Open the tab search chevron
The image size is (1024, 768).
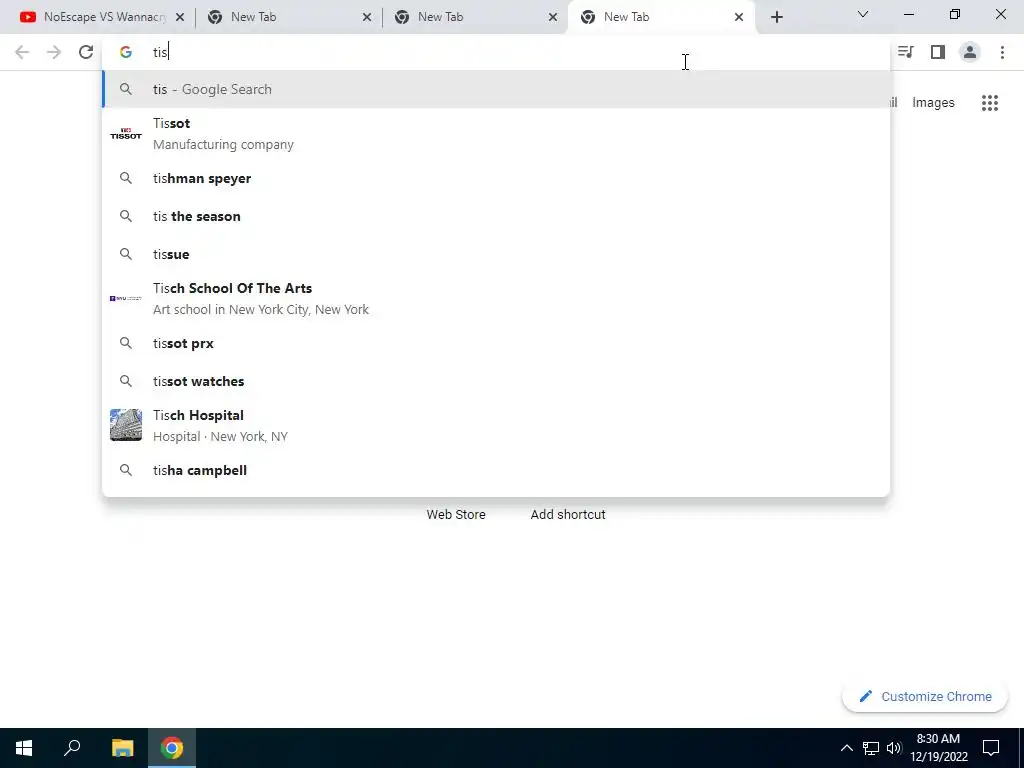click(863, 14)
